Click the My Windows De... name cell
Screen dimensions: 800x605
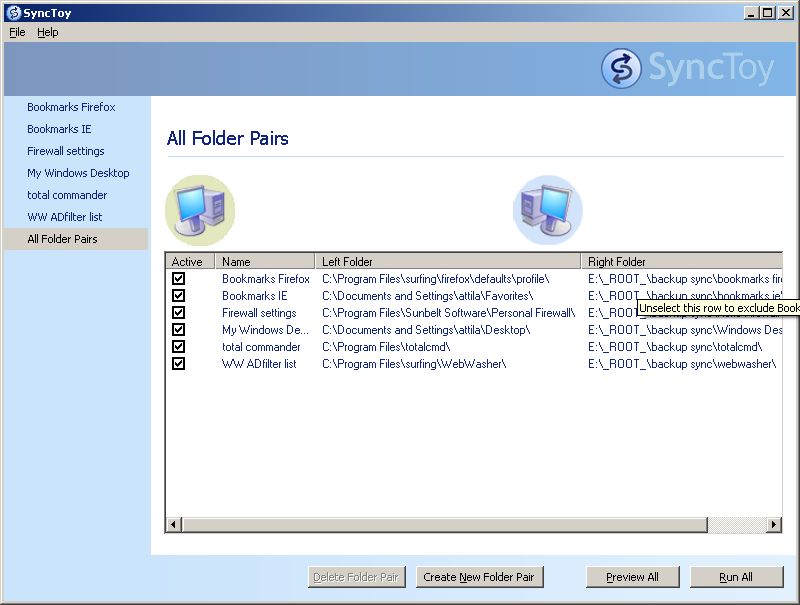(x=265, y=330)
